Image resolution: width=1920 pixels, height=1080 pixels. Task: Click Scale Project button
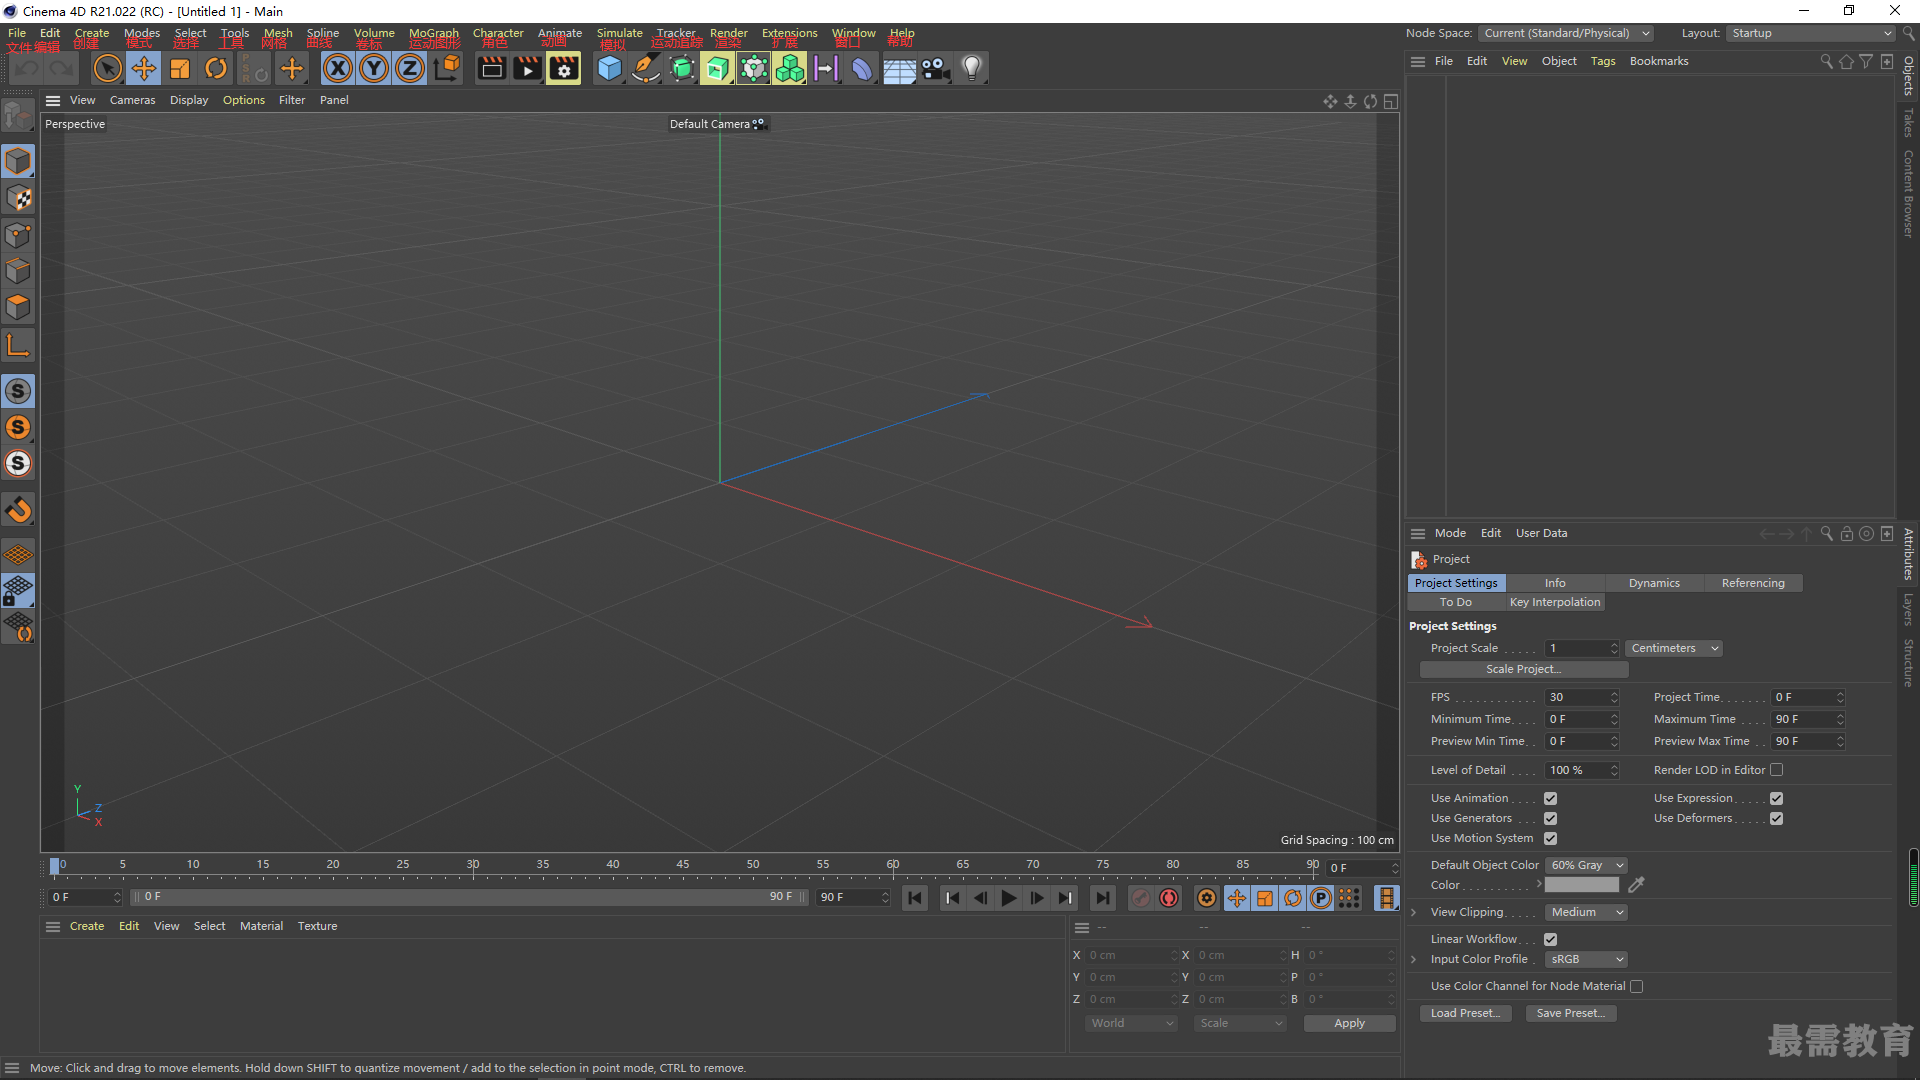point(1524,669)
